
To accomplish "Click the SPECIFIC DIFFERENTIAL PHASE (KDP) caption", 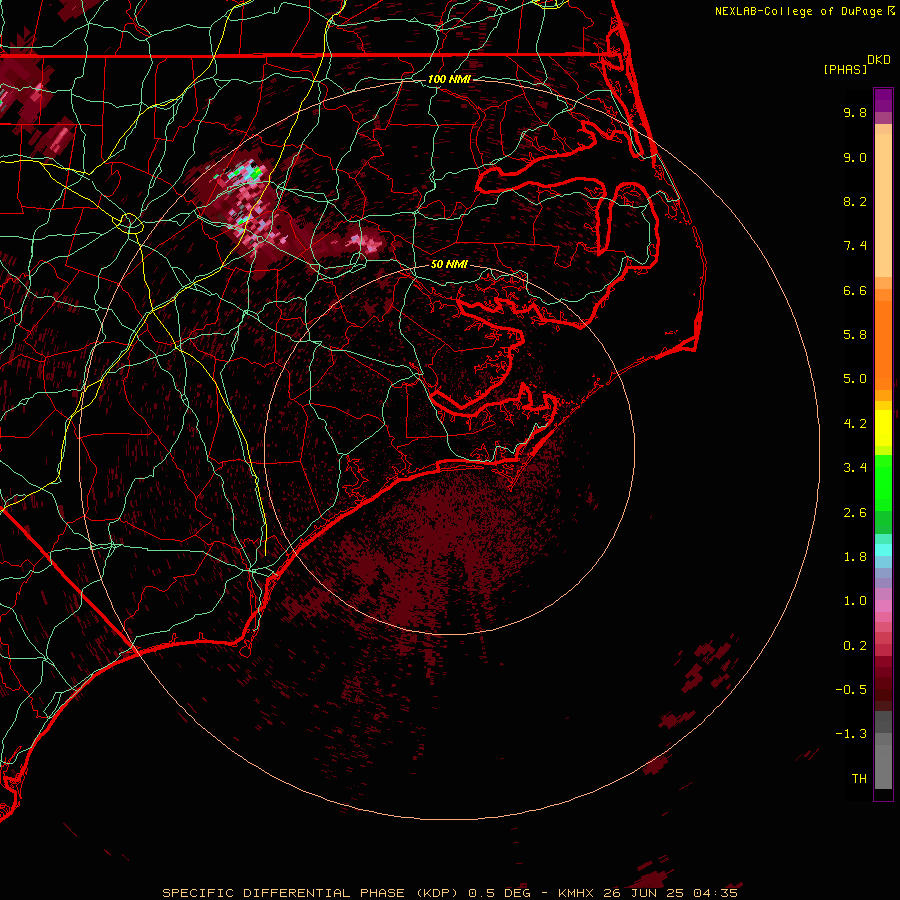I will point(311,893).
